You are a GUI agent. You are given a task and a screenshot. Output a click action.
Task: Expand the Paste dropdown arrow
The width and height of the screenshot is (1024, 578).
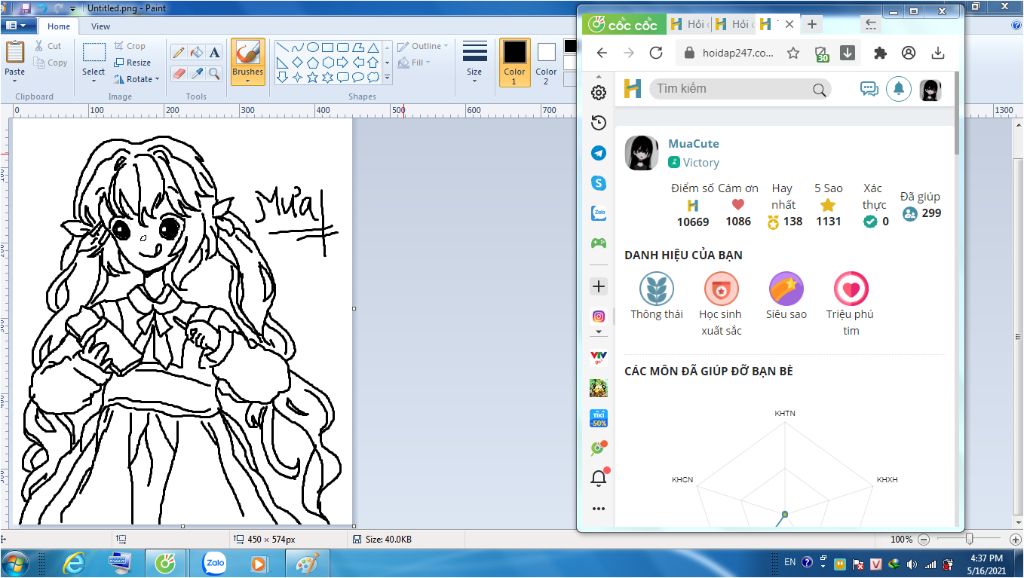click(x=14, y=80)
